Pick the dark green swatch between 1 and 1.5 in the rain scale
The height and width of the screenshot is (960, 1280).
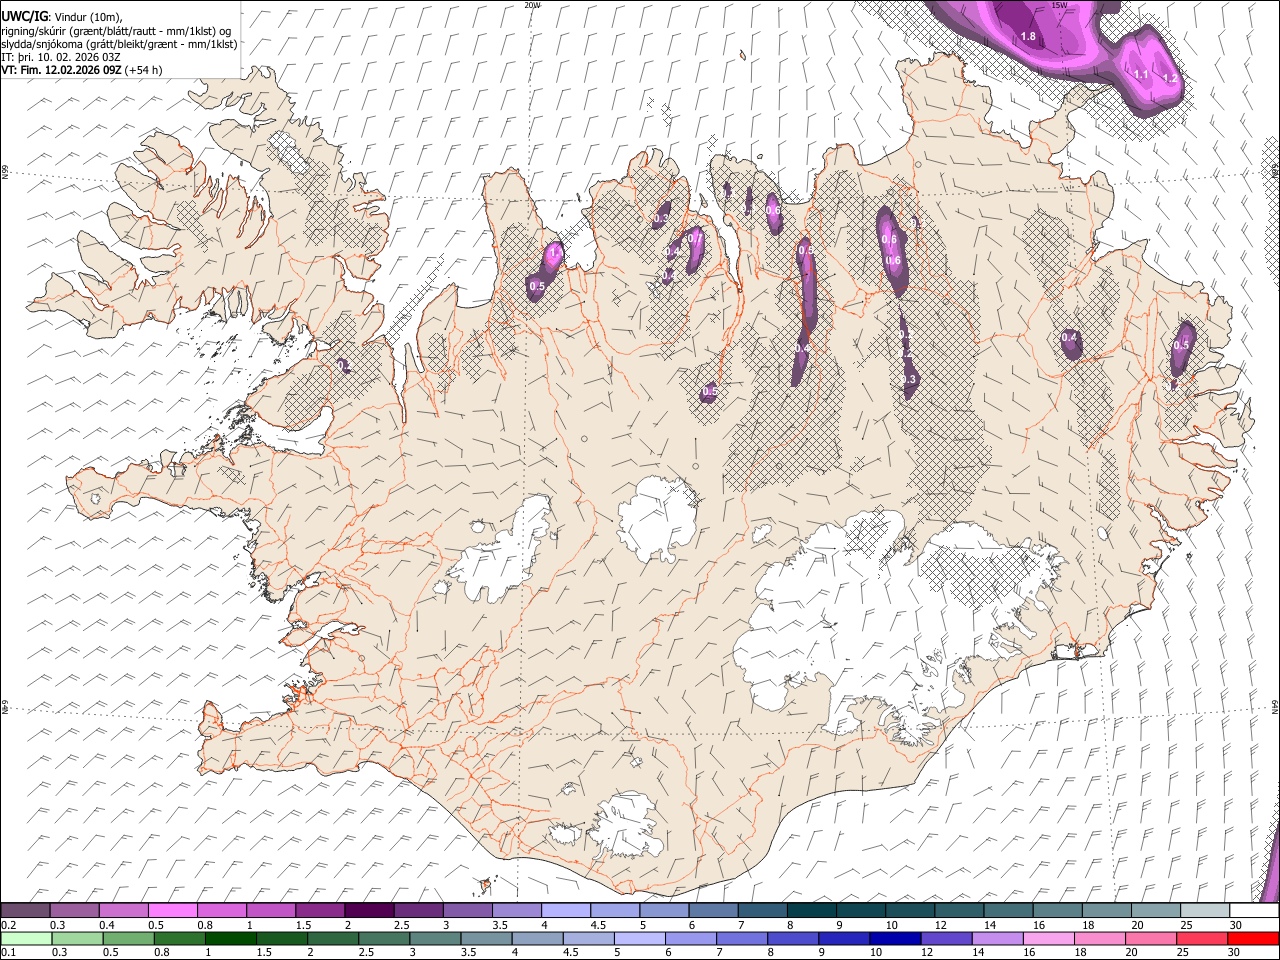click(x=230, y=938)
